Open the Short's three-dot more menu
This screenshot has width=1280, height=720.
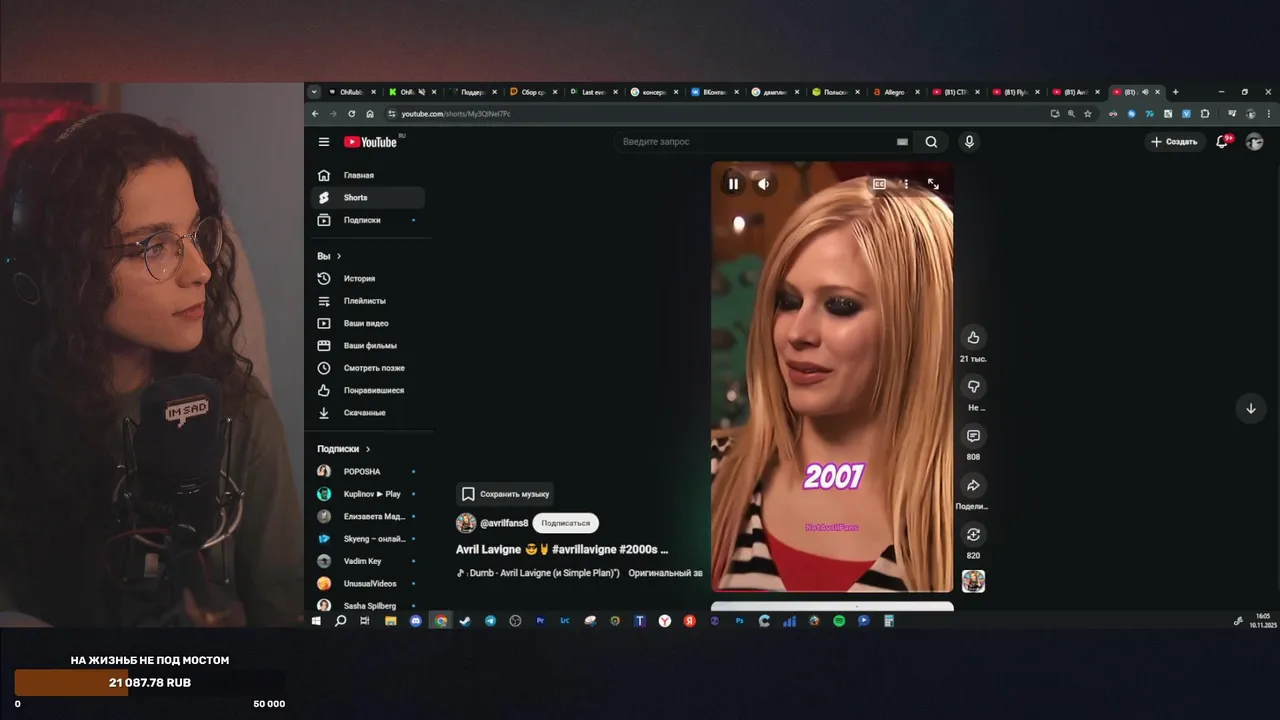906,184
